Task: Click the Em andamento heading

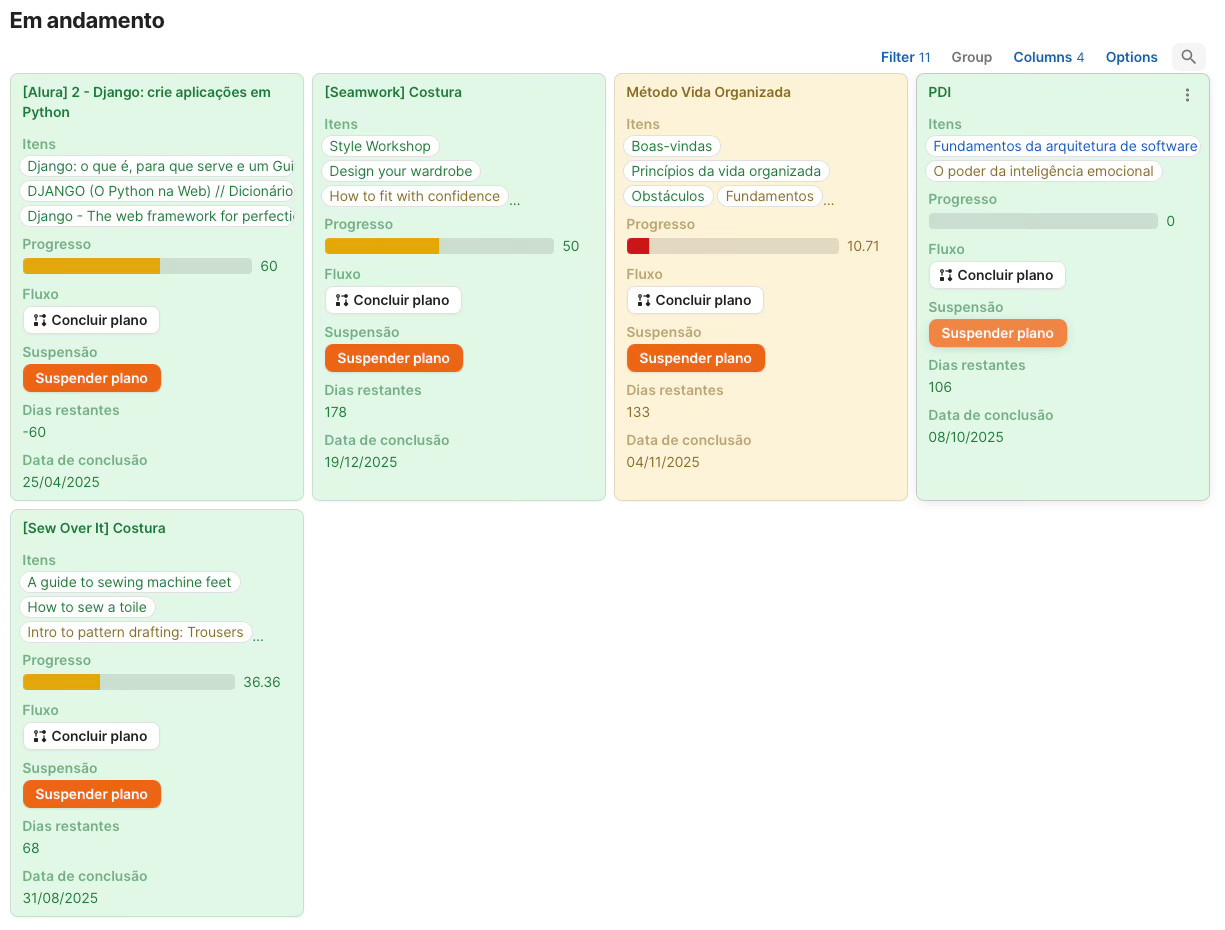Action: tap(87, 20)
